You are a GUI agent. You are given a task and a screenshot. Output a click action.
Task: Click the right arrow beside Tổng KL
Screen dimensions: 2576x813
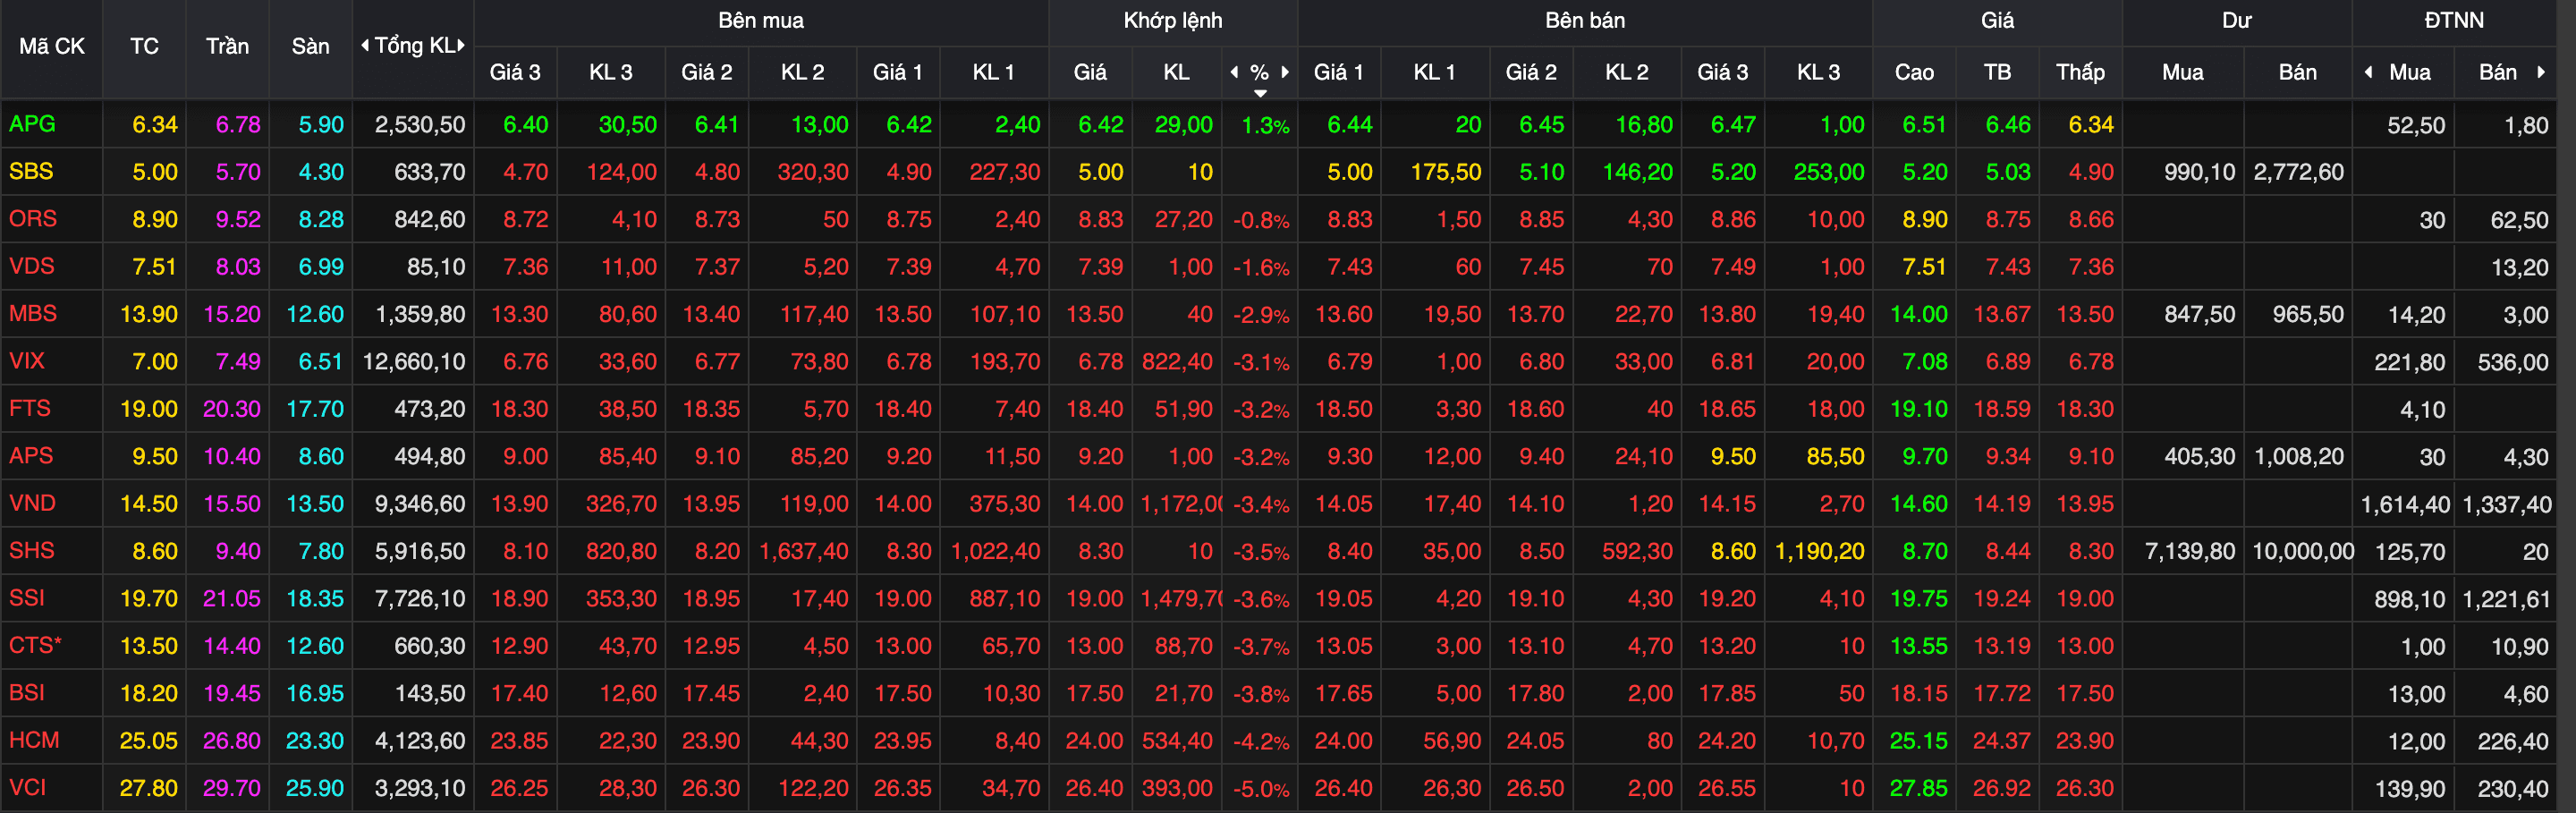[x=461, y=45]
